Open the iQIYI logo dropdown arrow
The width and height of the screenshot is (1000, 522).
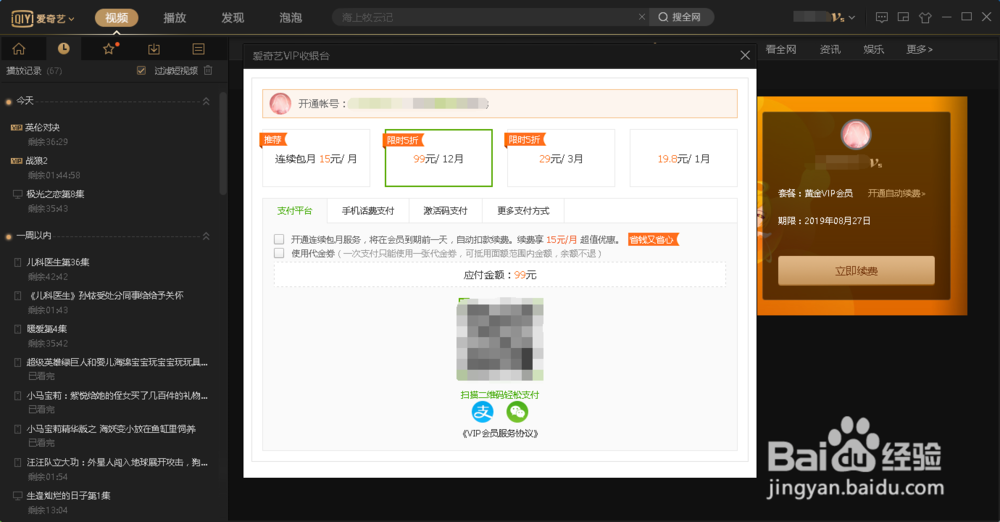click(71, 19)
